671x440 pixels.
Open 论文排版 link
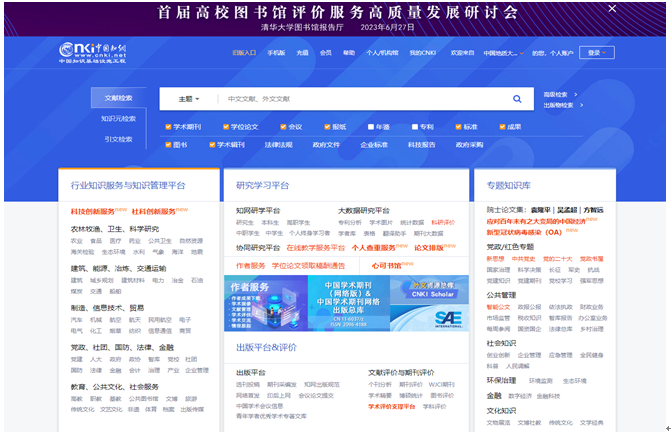[x=429, y=248]
